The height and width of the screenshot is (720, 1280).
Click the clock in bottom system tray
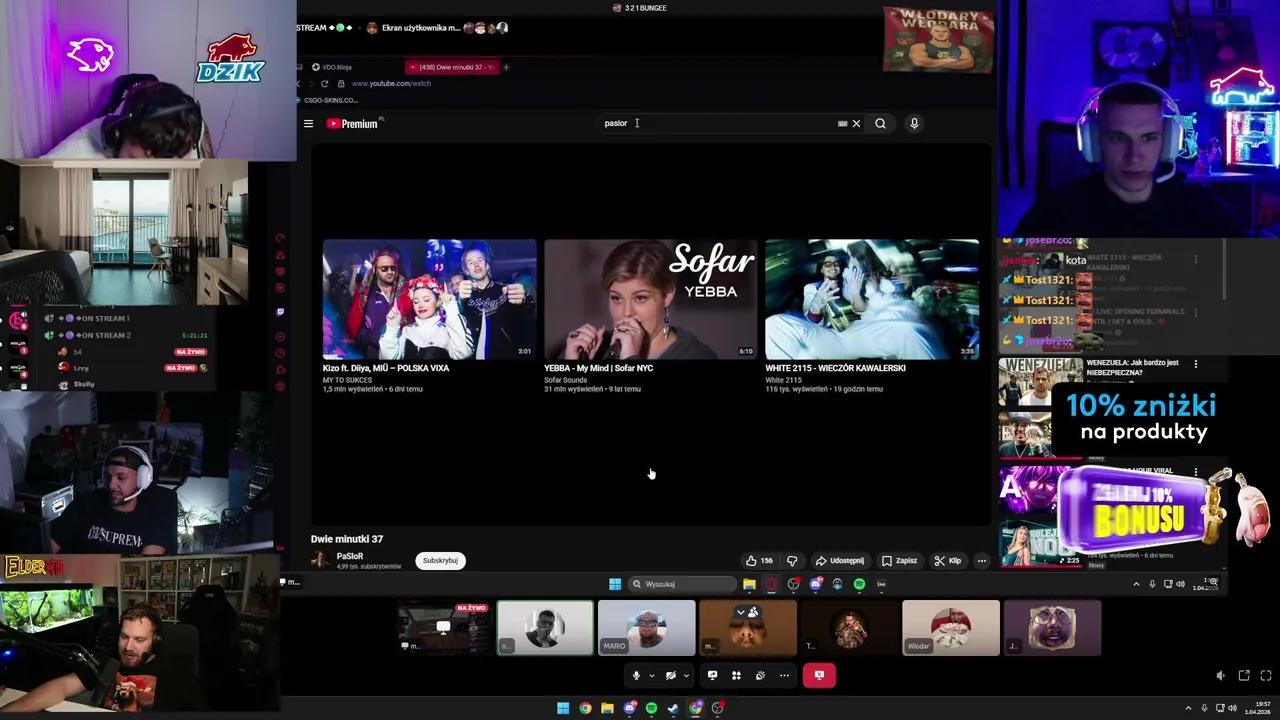point(1256,708)
